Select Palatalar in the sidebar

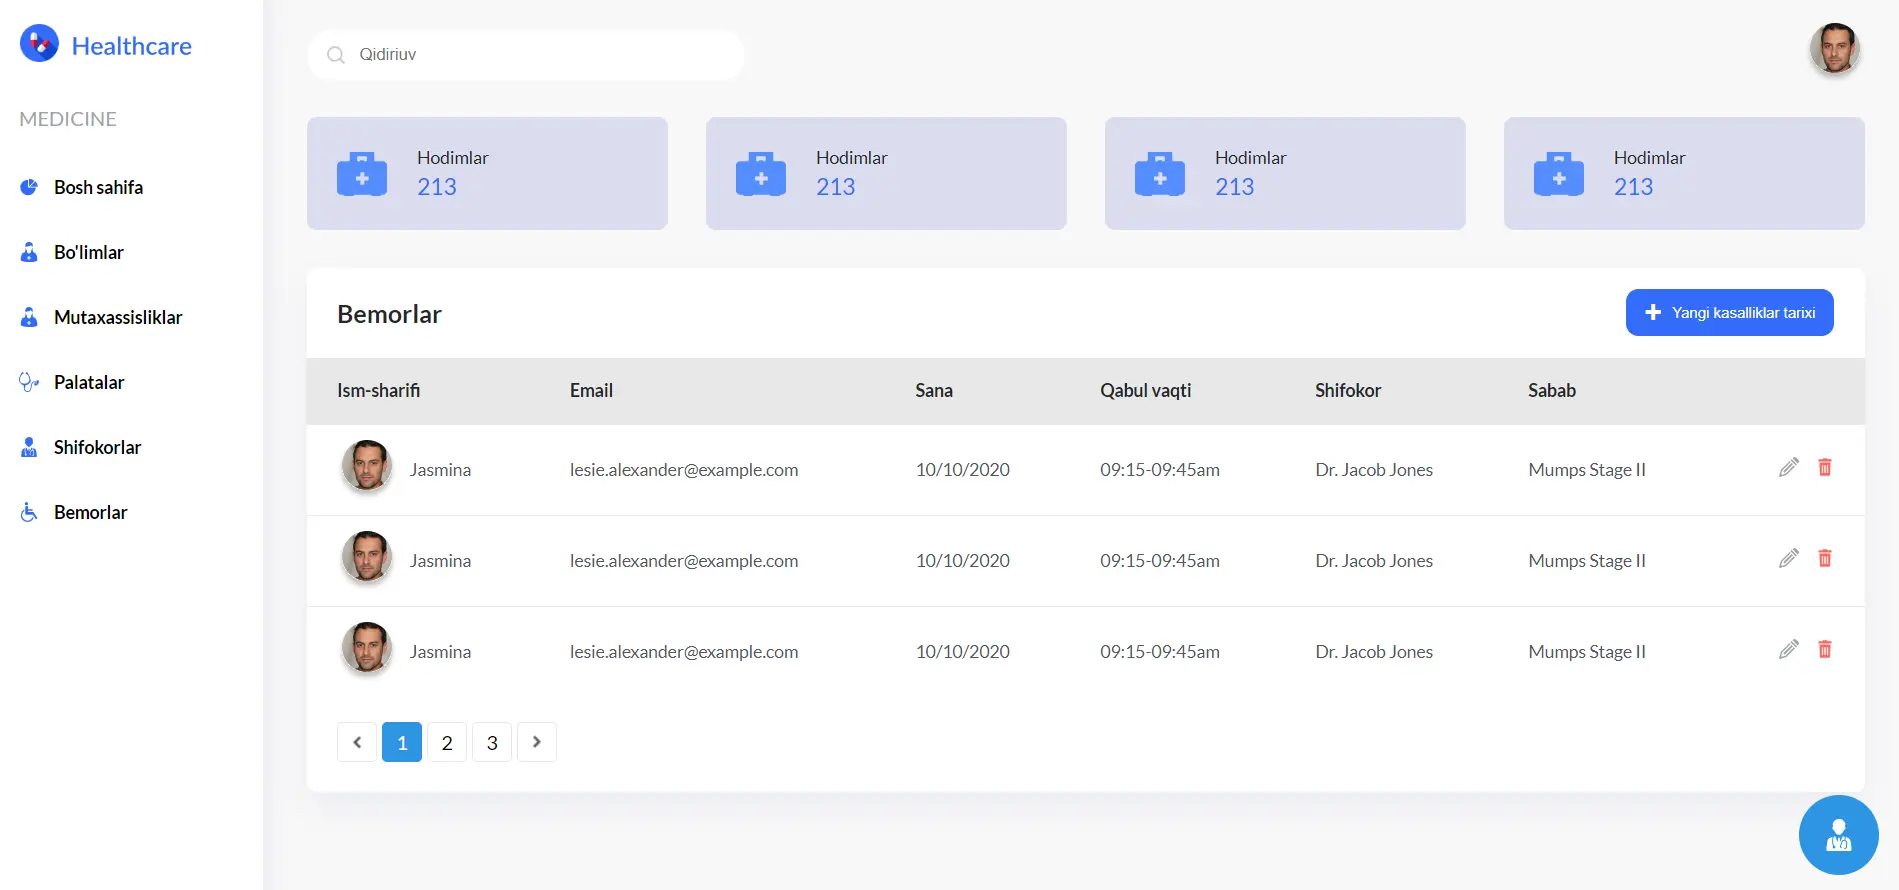coord(89,382)
